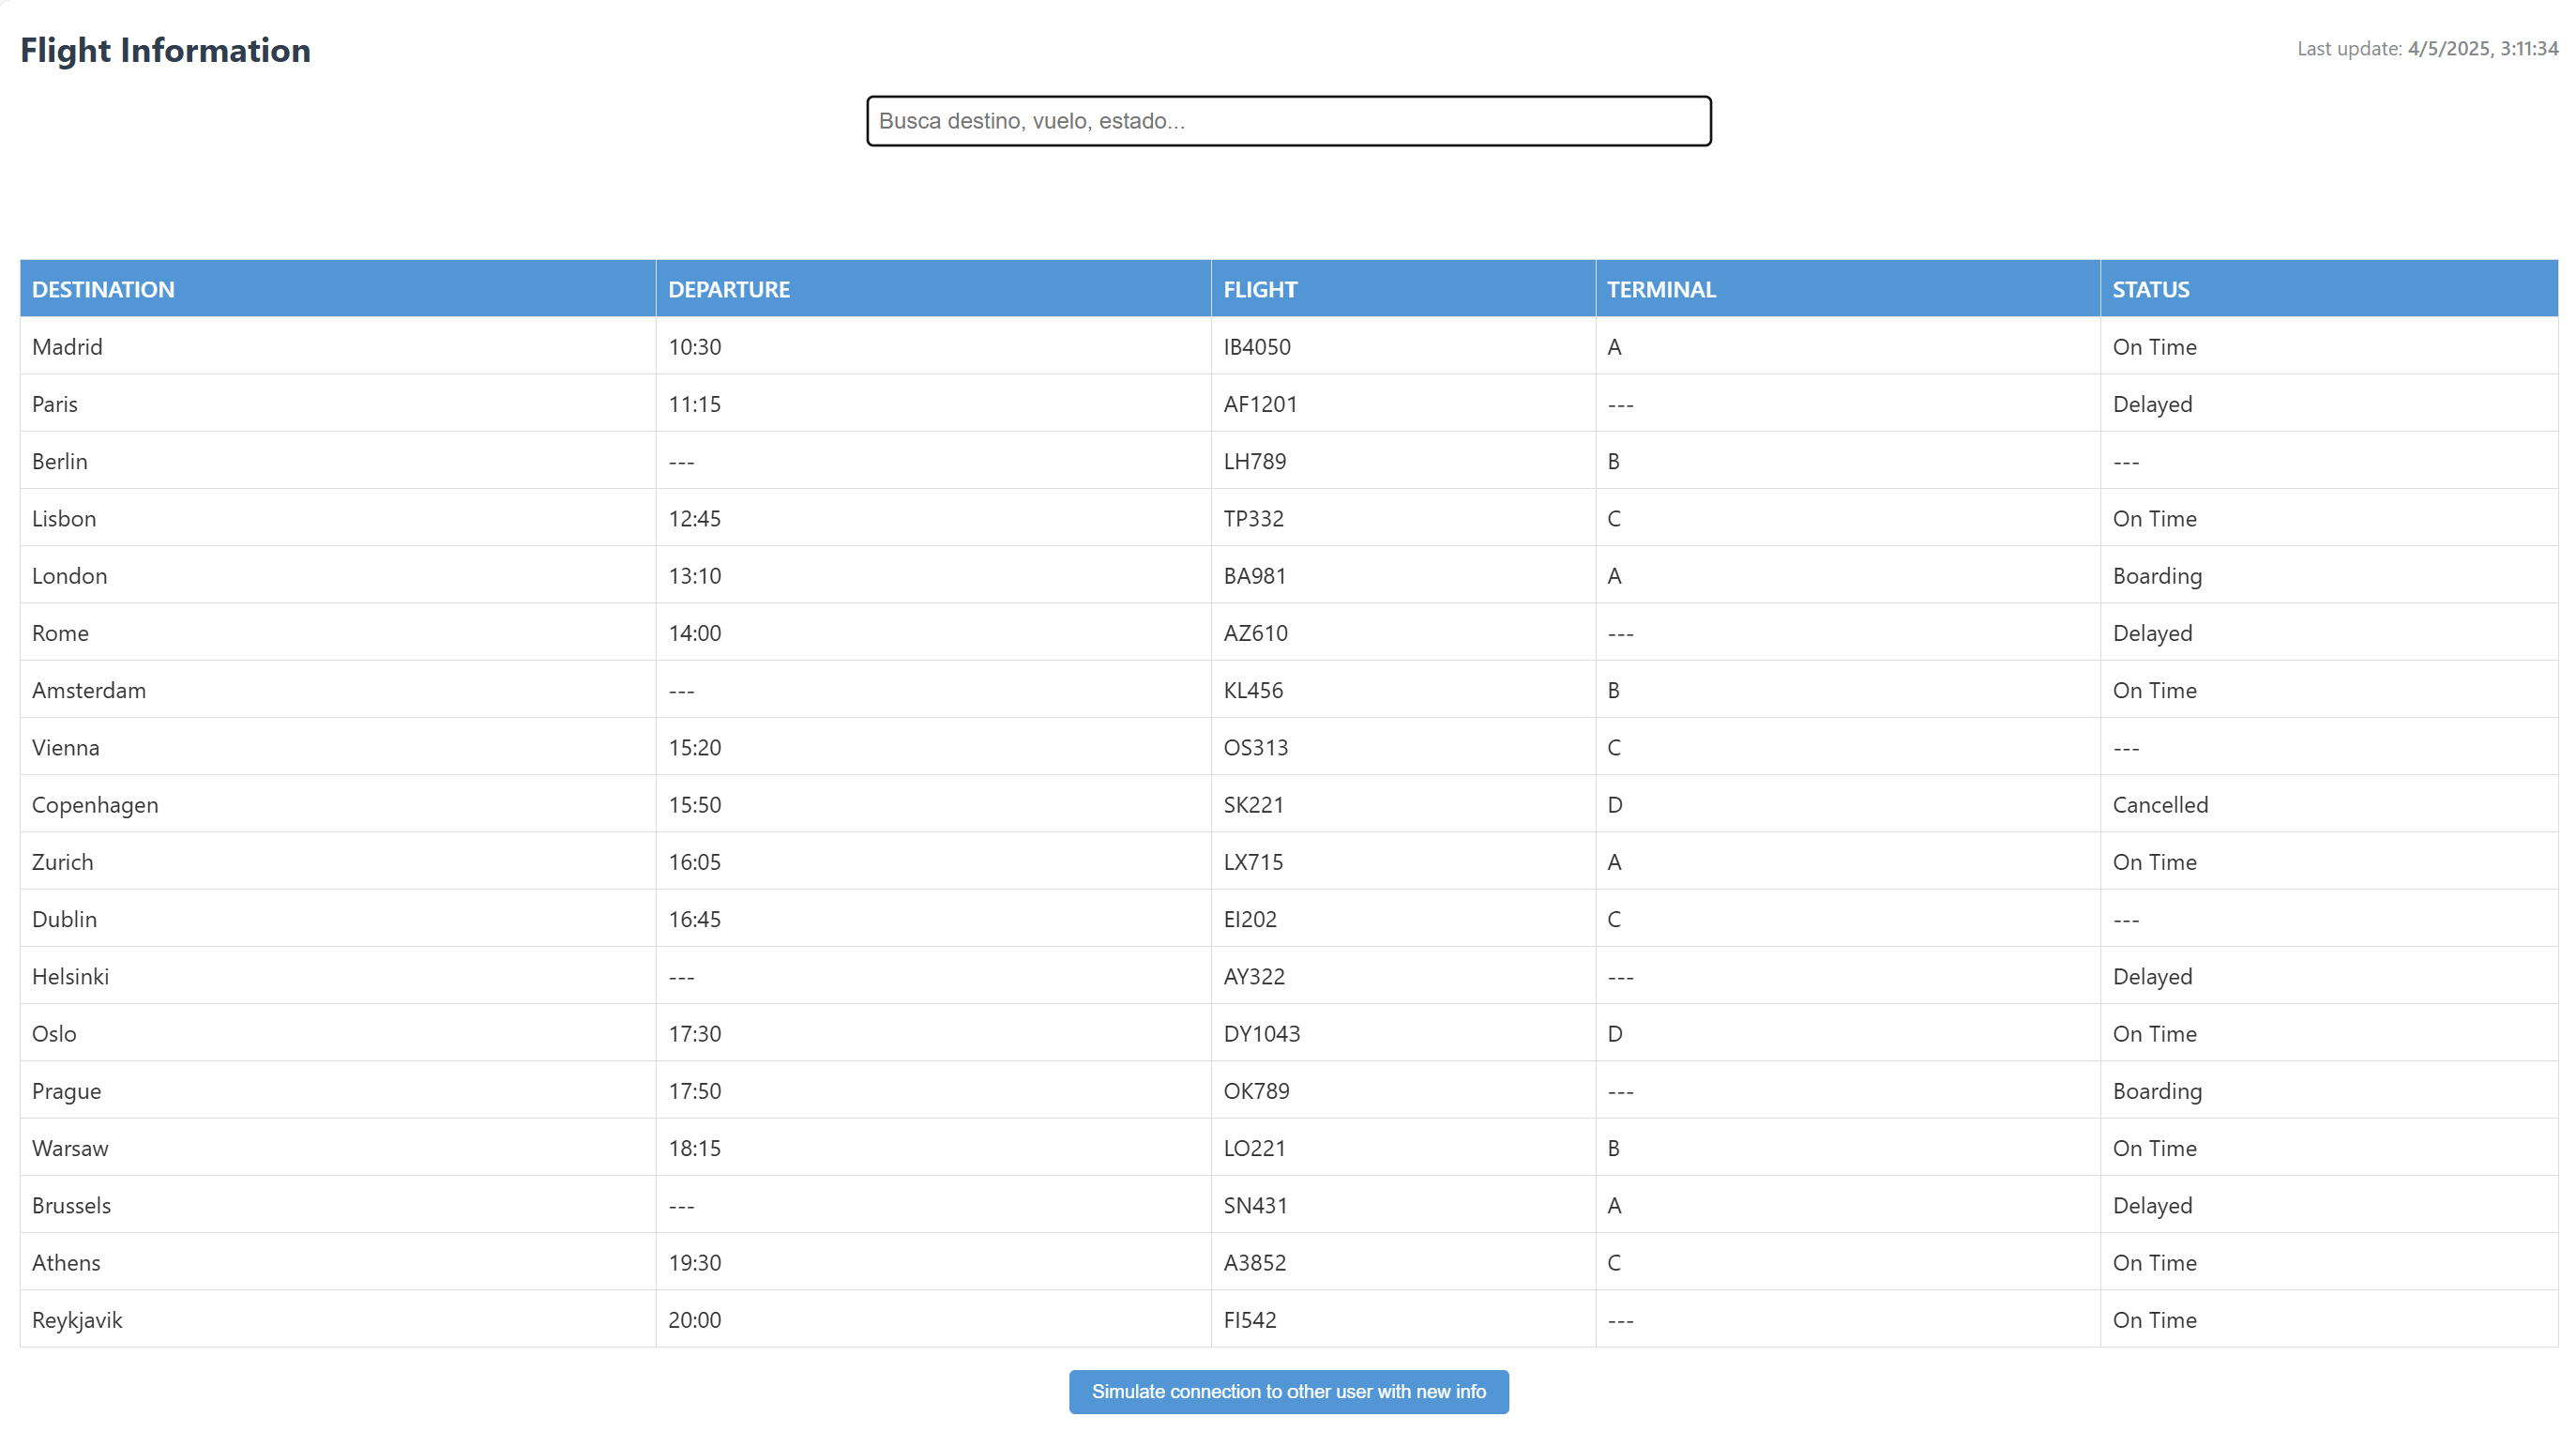Click the STATUS column header
The height and width of the screenshot is (1432, 2576).
pos(2150,289)
